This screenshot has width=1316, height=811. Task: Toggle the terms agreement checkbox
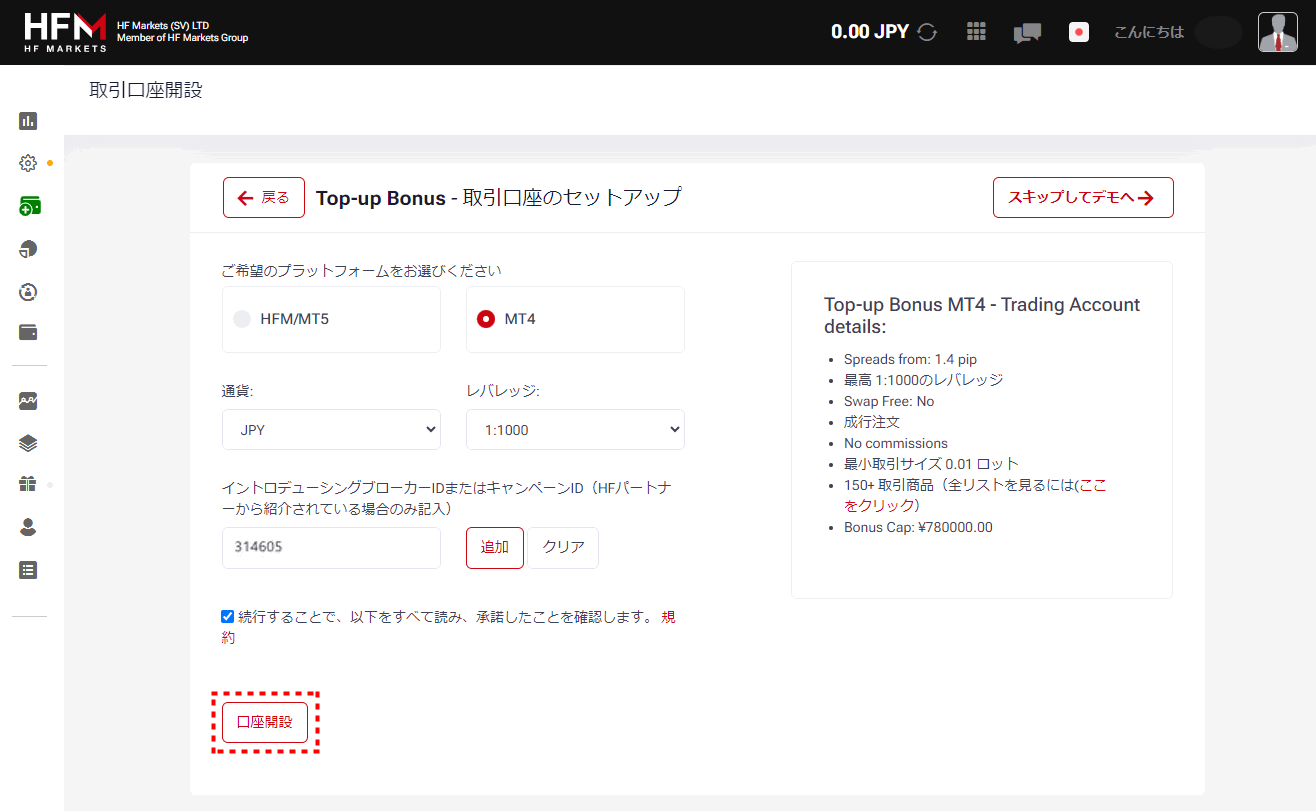(x=228, y=616)
